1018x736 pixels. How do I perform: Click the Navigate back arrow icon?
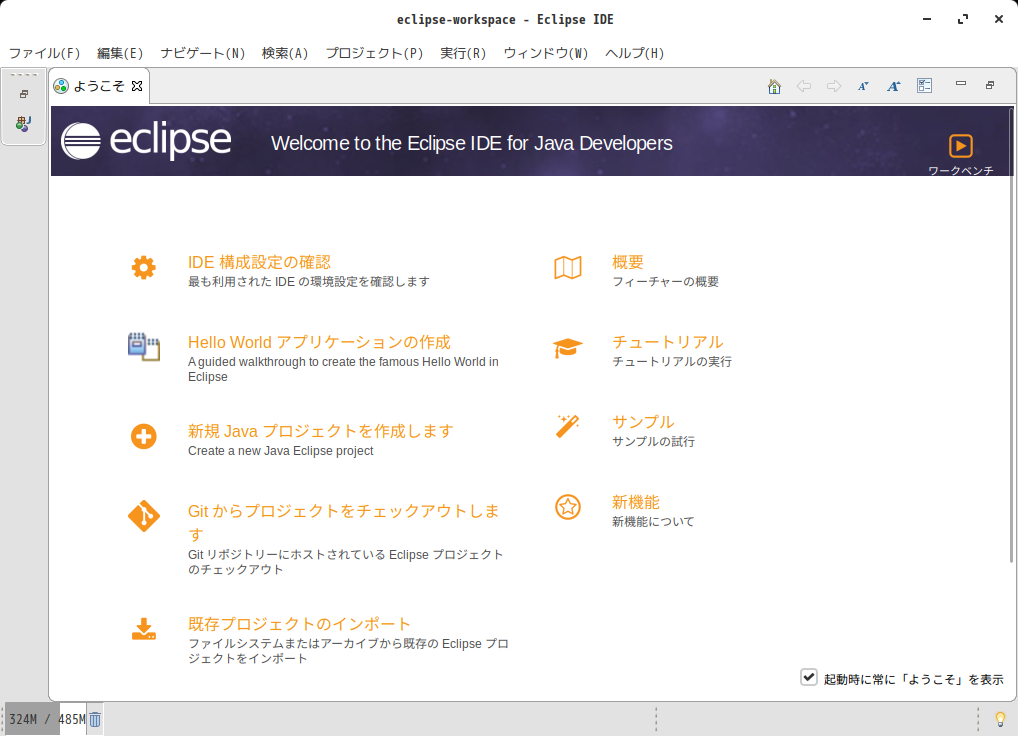804,86
